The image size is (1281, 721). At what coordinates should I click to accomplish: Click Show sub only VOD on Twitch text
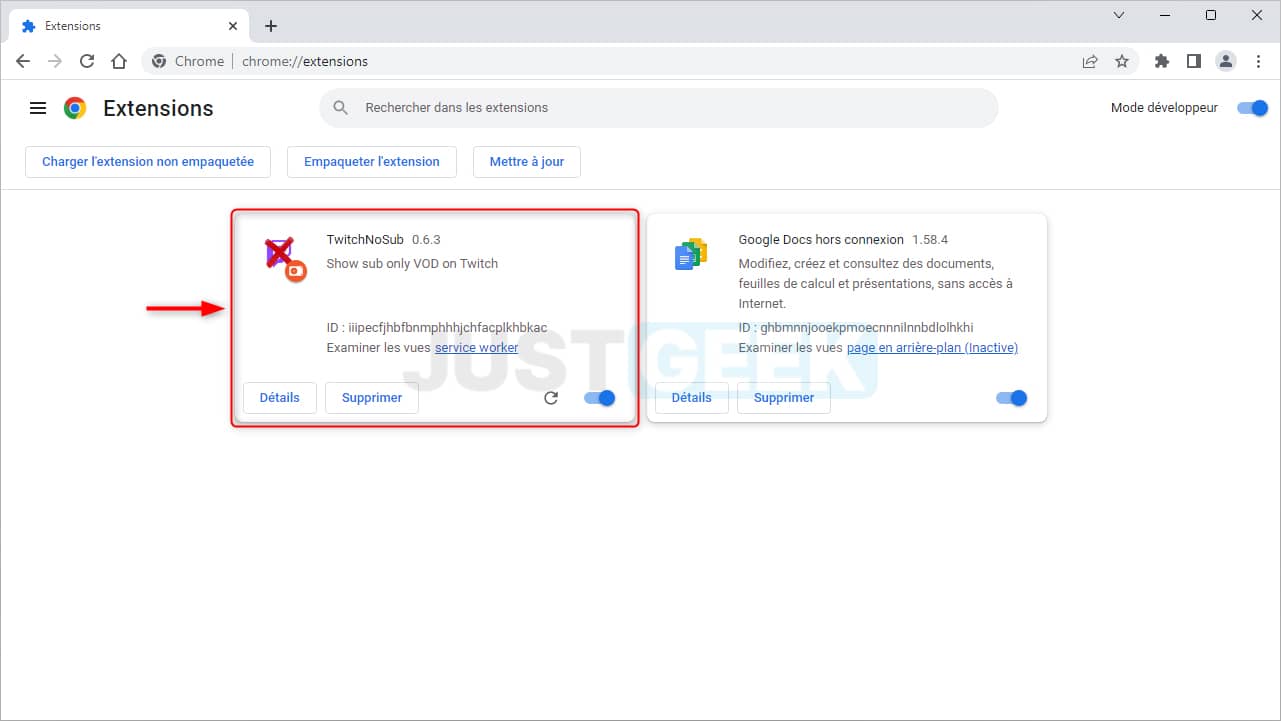[412, 264]
